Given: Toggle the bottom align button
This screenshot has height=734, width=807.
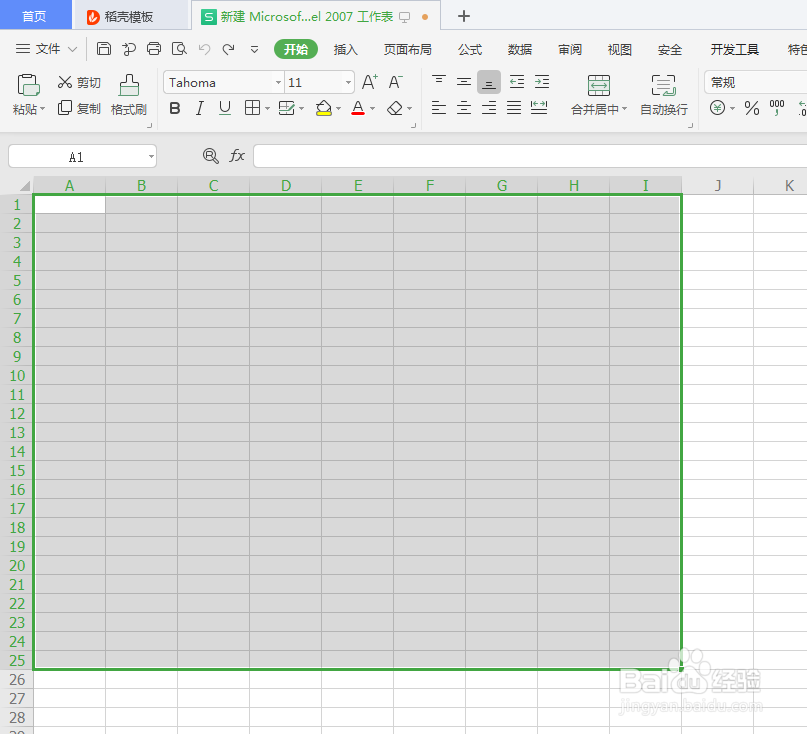Looking at the screenshot, I should [489, 82].
